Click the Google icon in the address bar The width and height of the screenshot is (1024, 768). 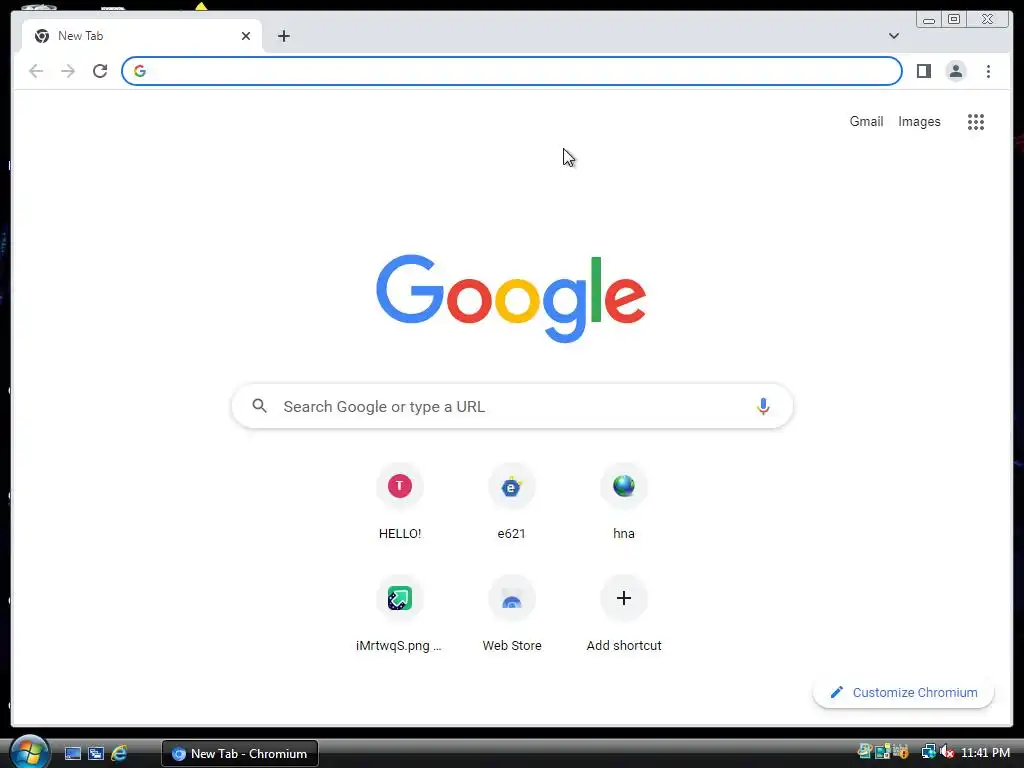(x=140, y=71)
